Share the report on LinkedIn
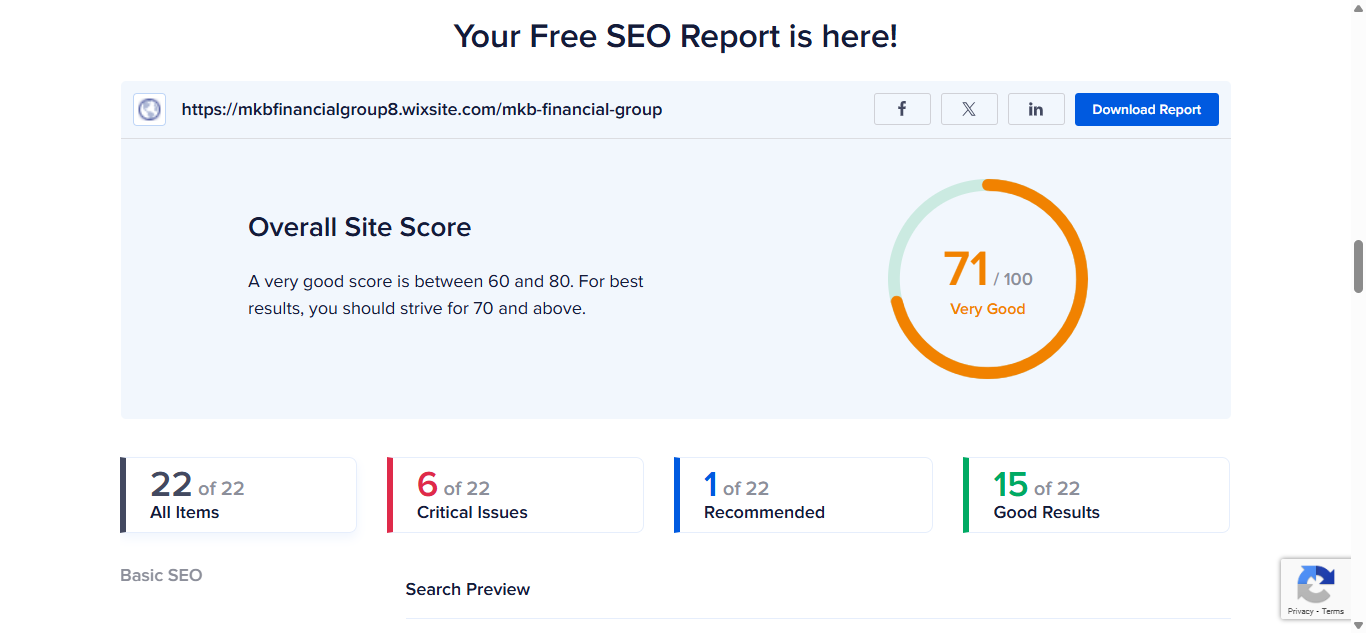1366x633 pixels. (x=1036, y=109)
